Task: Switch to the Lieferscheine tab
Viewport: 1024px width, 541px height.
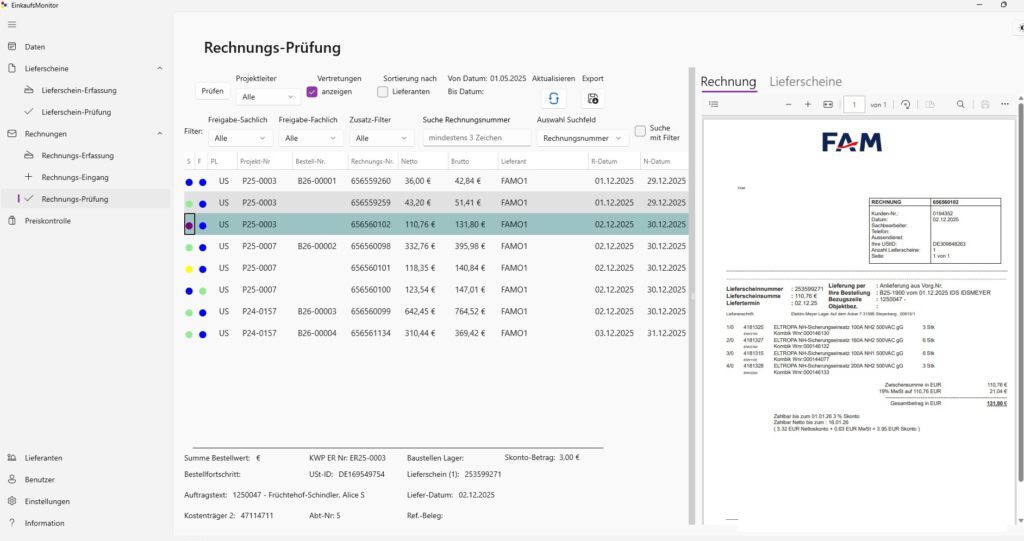Action: point(805,82)
